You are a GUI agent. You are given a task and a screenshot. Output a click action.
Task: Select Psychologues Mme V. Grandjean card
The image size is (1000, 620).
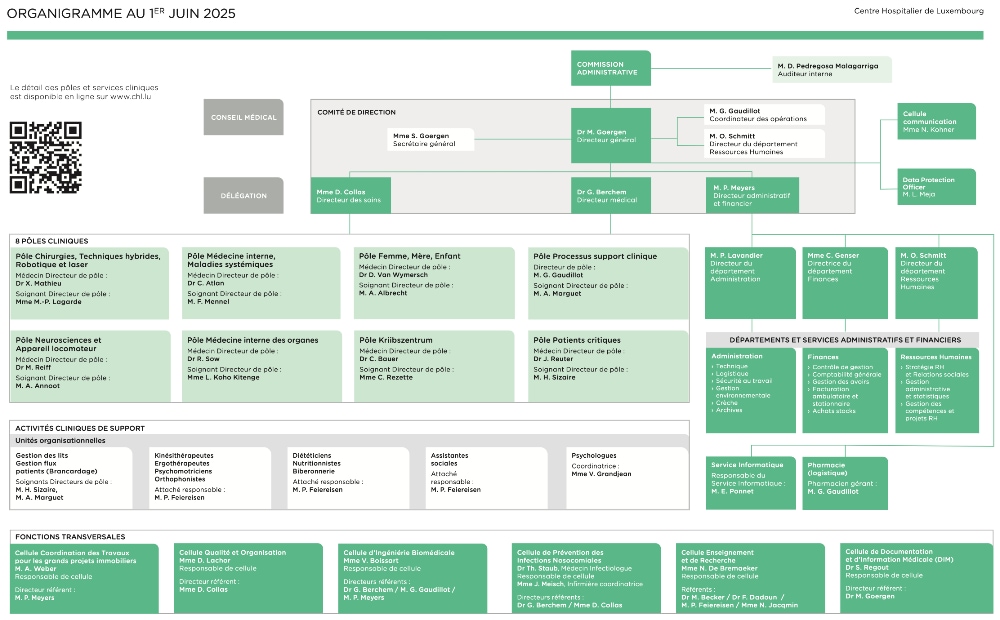pos(628,477)
